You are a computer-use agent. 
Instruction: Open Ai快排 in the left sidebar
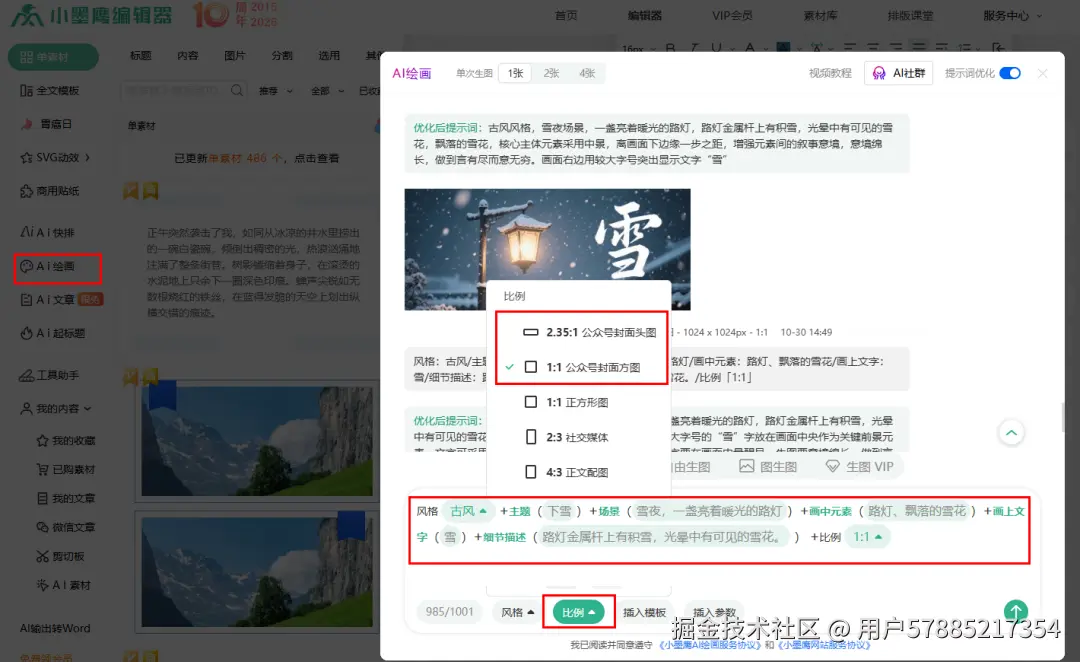pos(48,232)
